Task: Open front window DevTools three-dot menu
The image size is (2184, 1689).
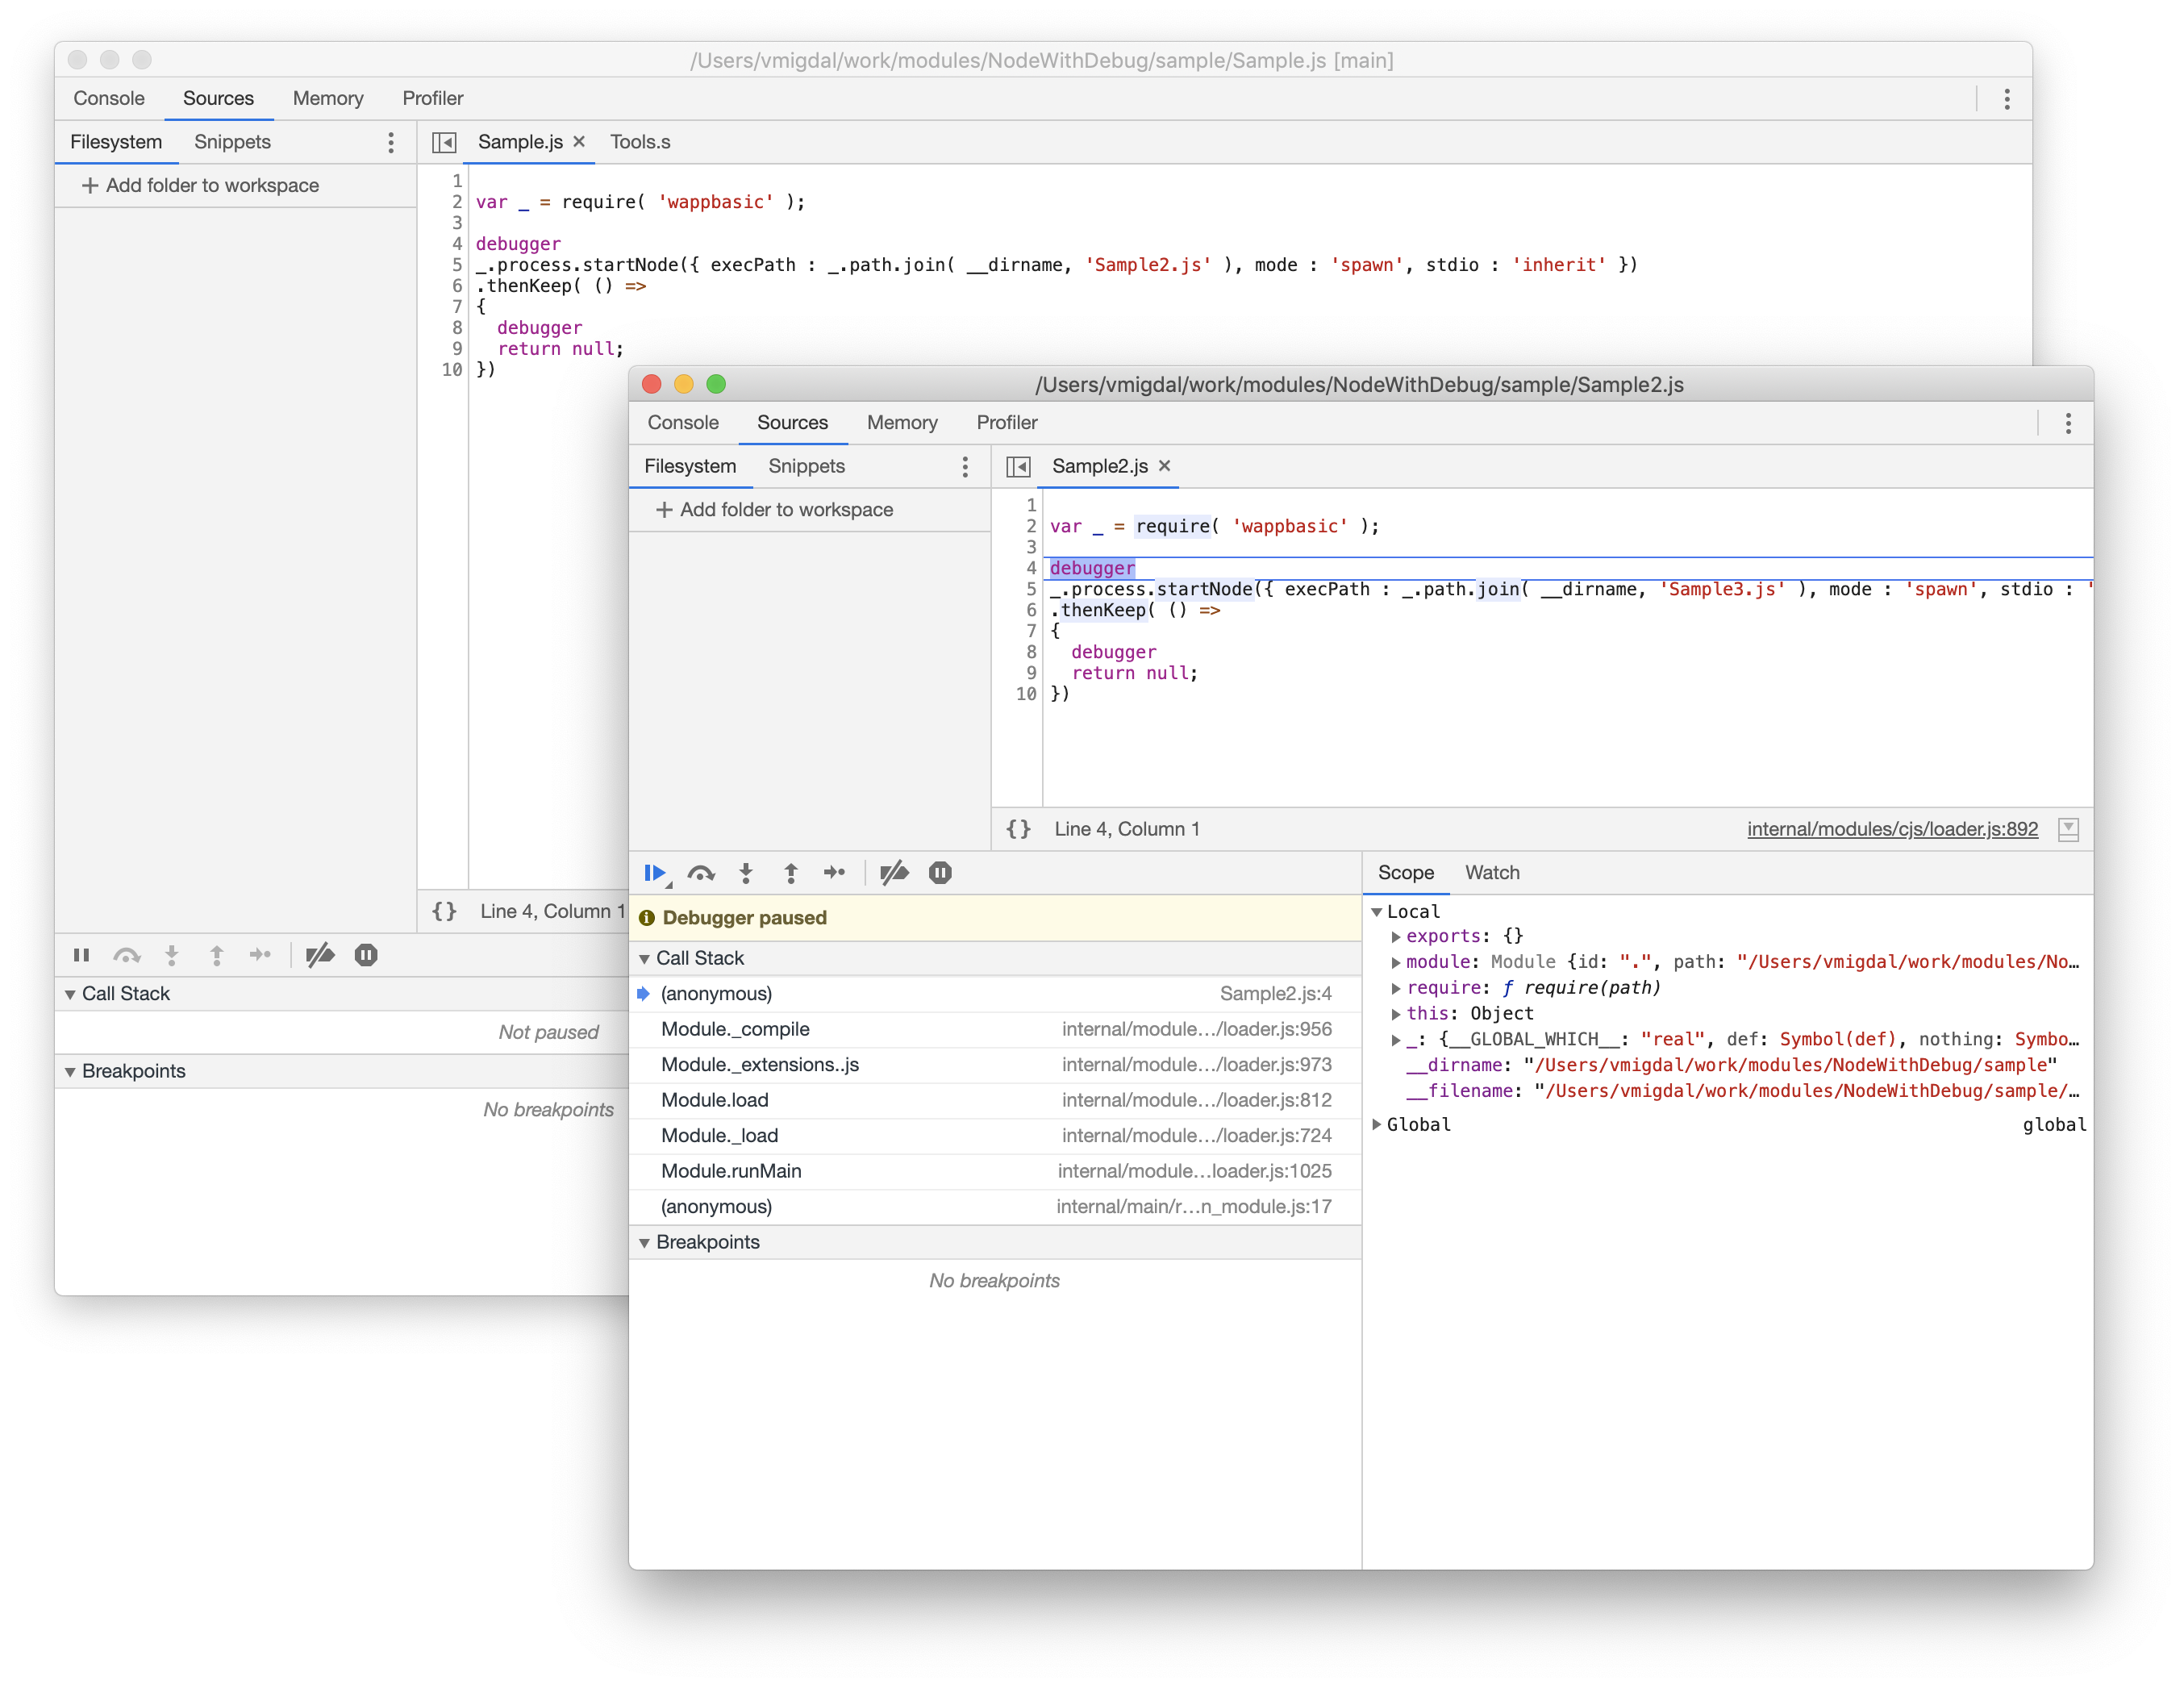Action: 2068,423
